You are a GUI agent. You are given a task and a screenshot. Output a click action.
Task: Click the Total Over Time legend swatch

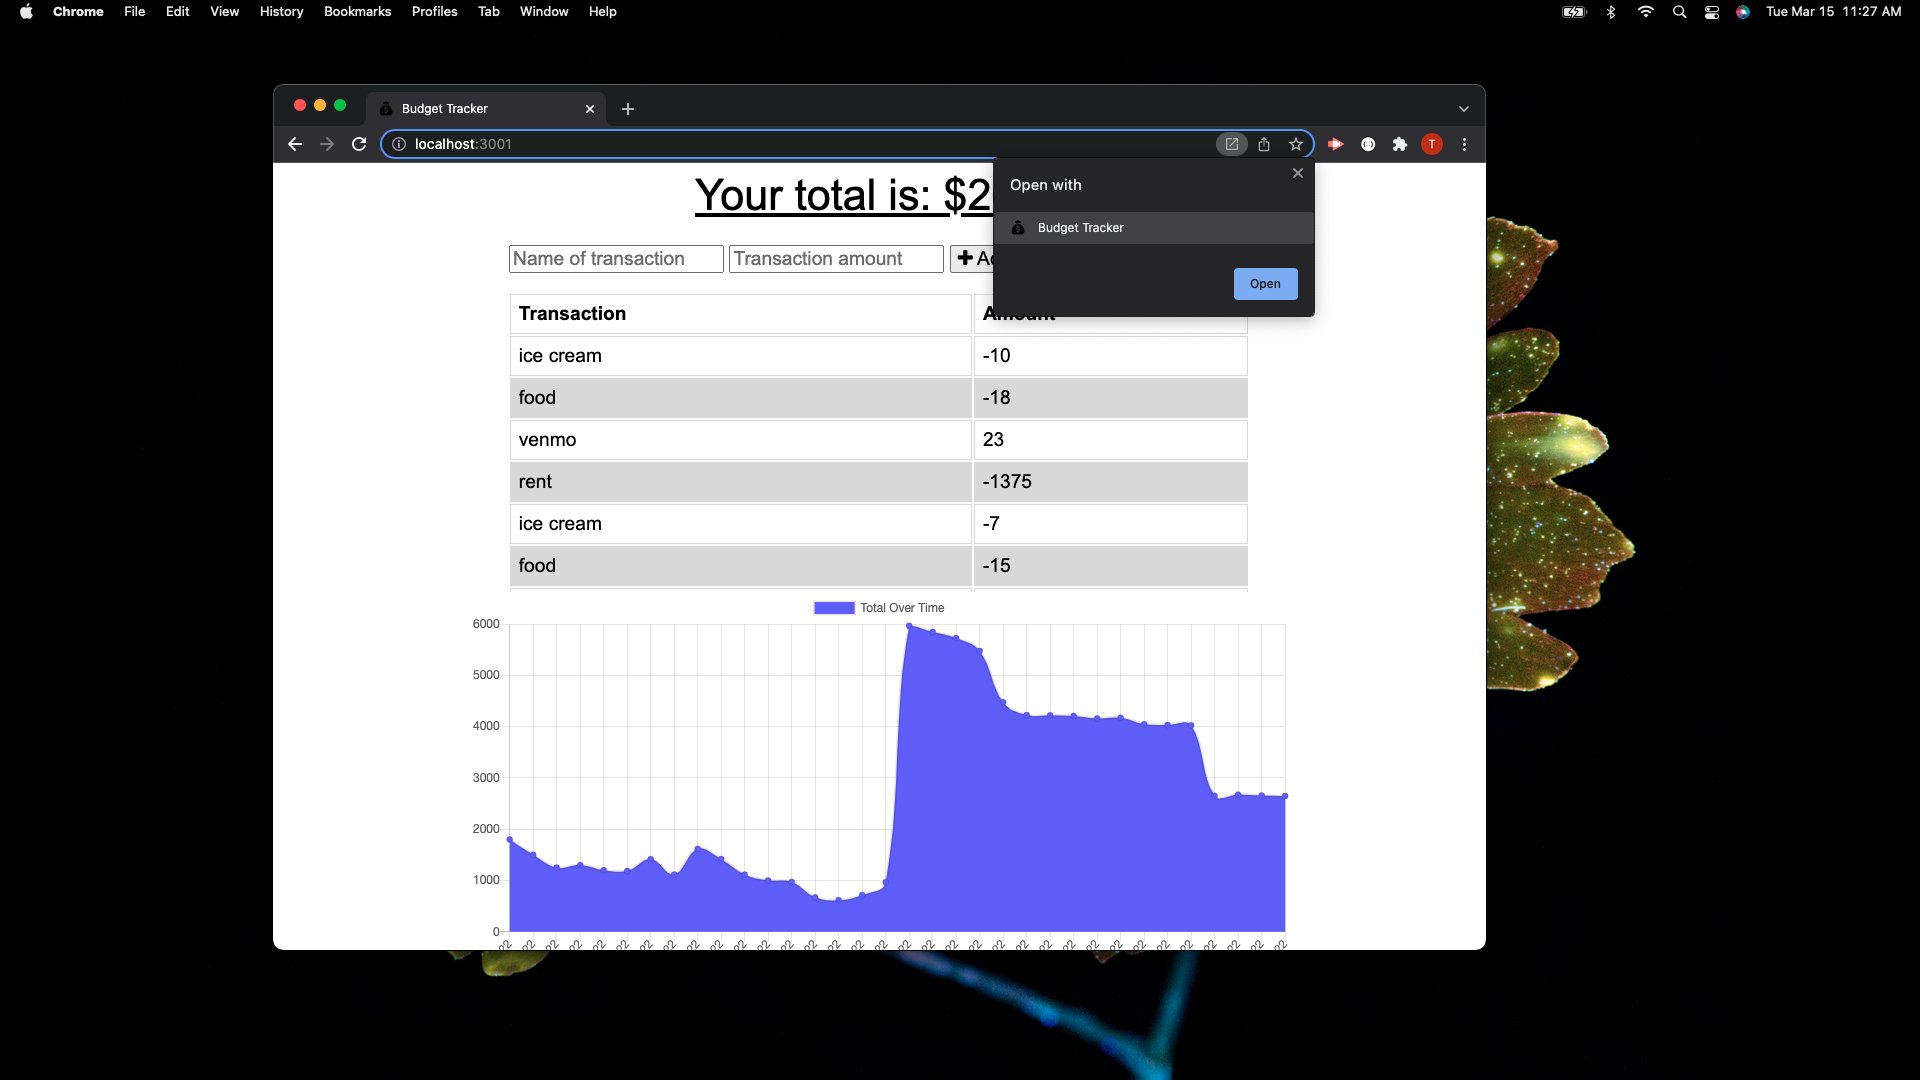click(833, 607)
